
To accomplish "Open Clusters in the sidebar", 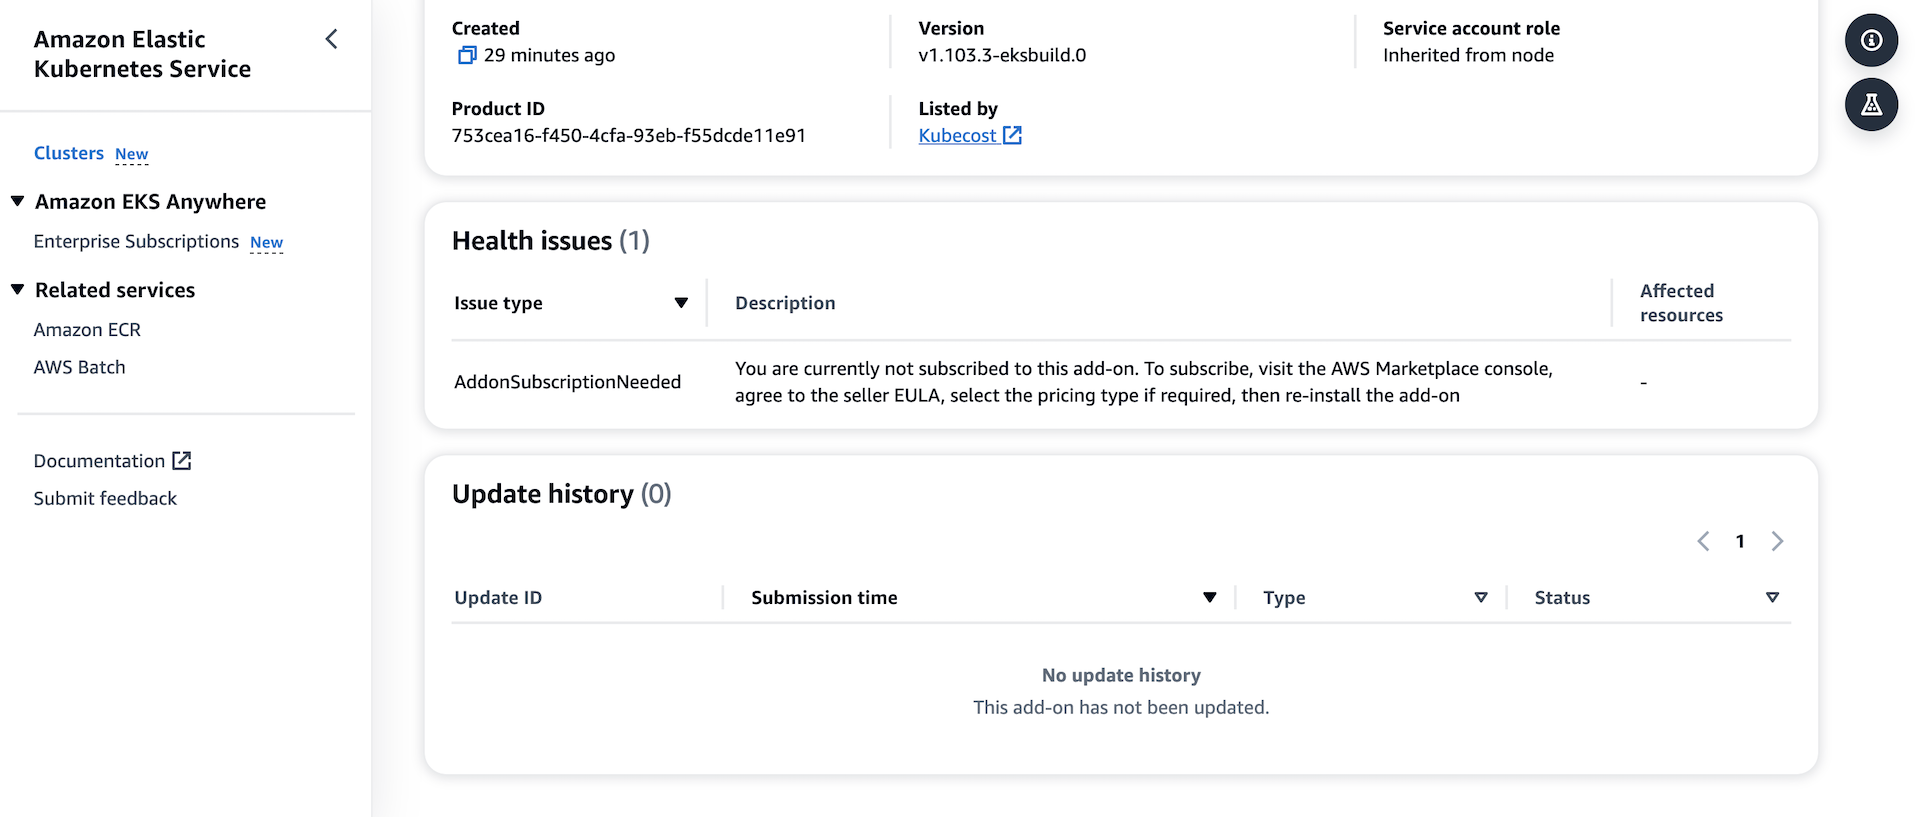I will pyautogui.click(x=69, y=153).
